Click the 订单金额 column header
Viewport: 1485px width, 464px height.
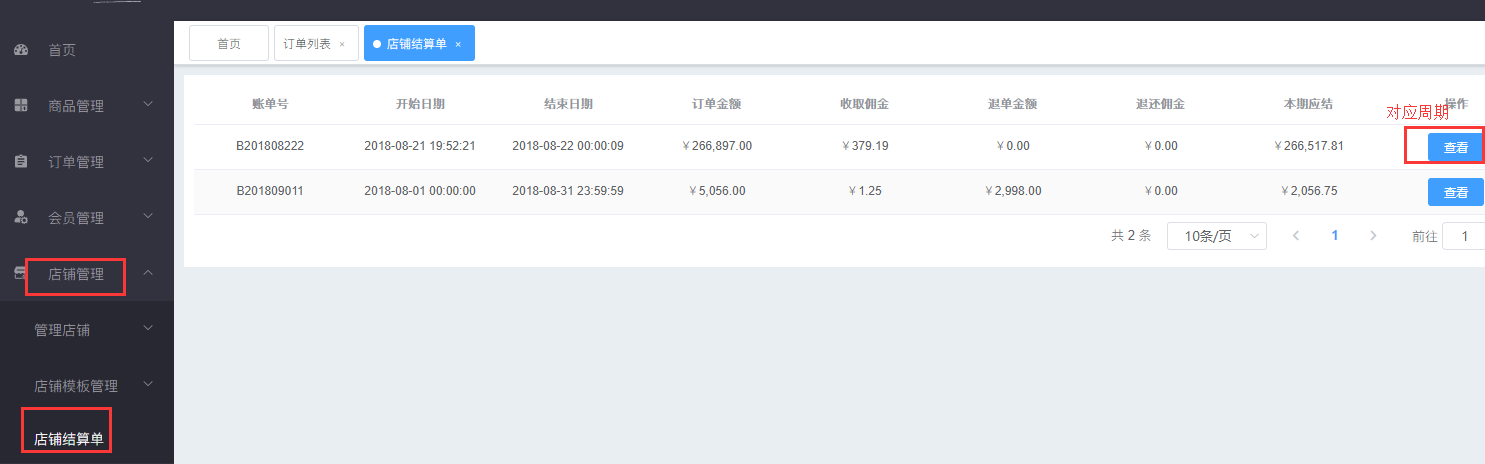coord(716,104)
